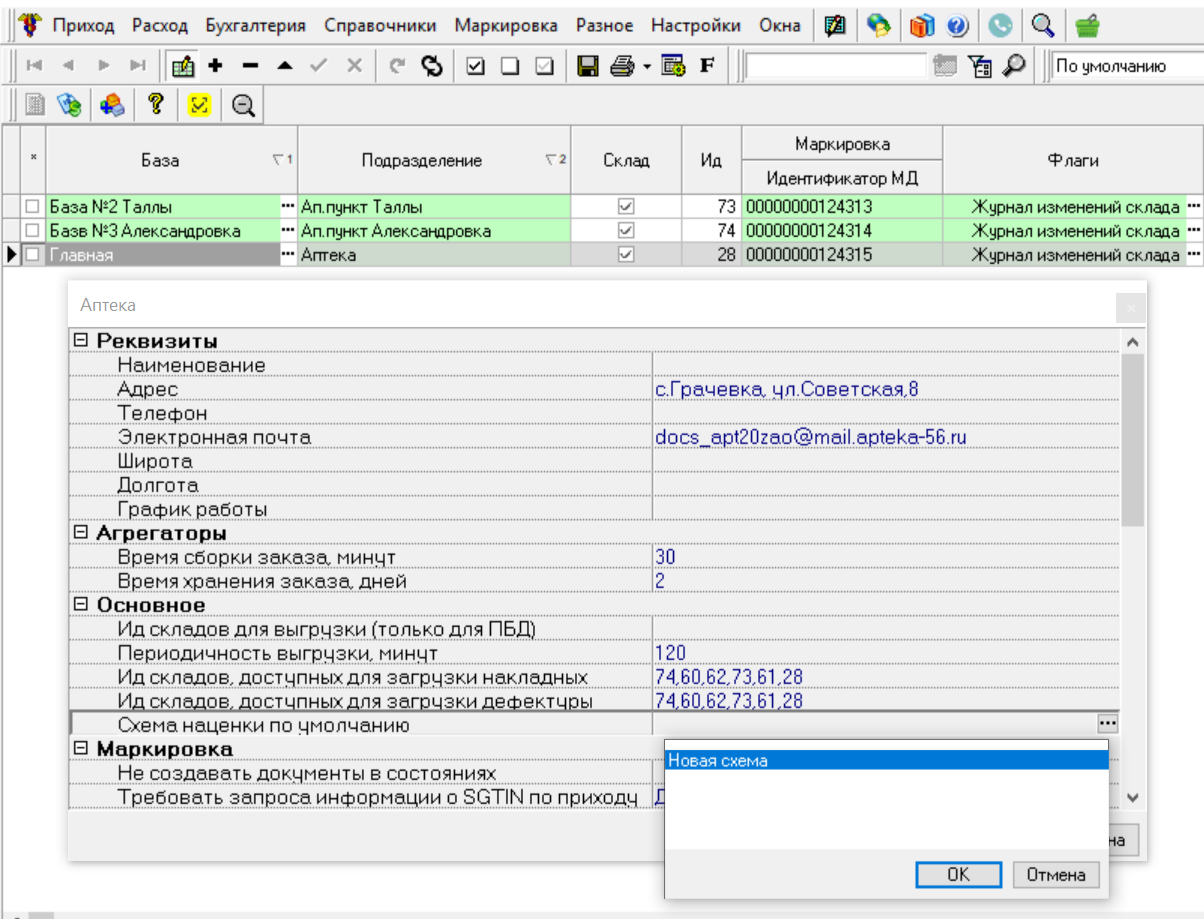Click the printer icon
This screenshot has width=1204, height=919.
click(x=622, y=66)
